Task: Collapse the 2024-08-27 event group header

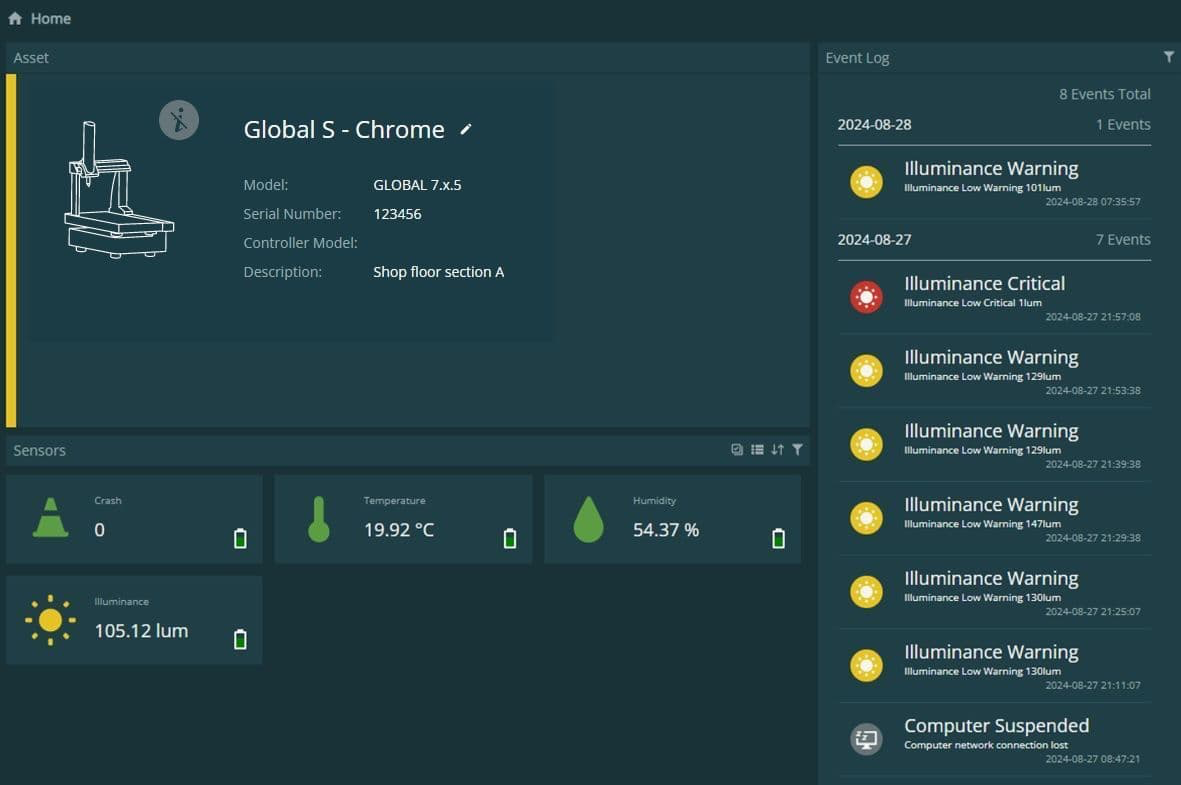Action: click(993, 240)
